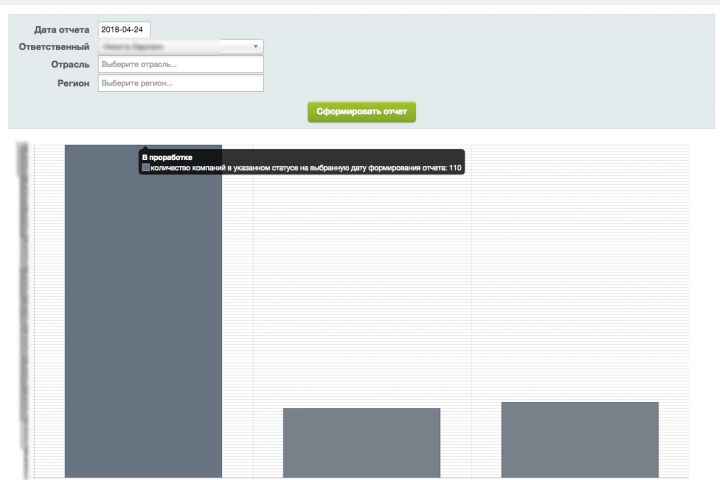Click the report date field 2018-04-24
The image size is (720, 480).
click(124, 29)
